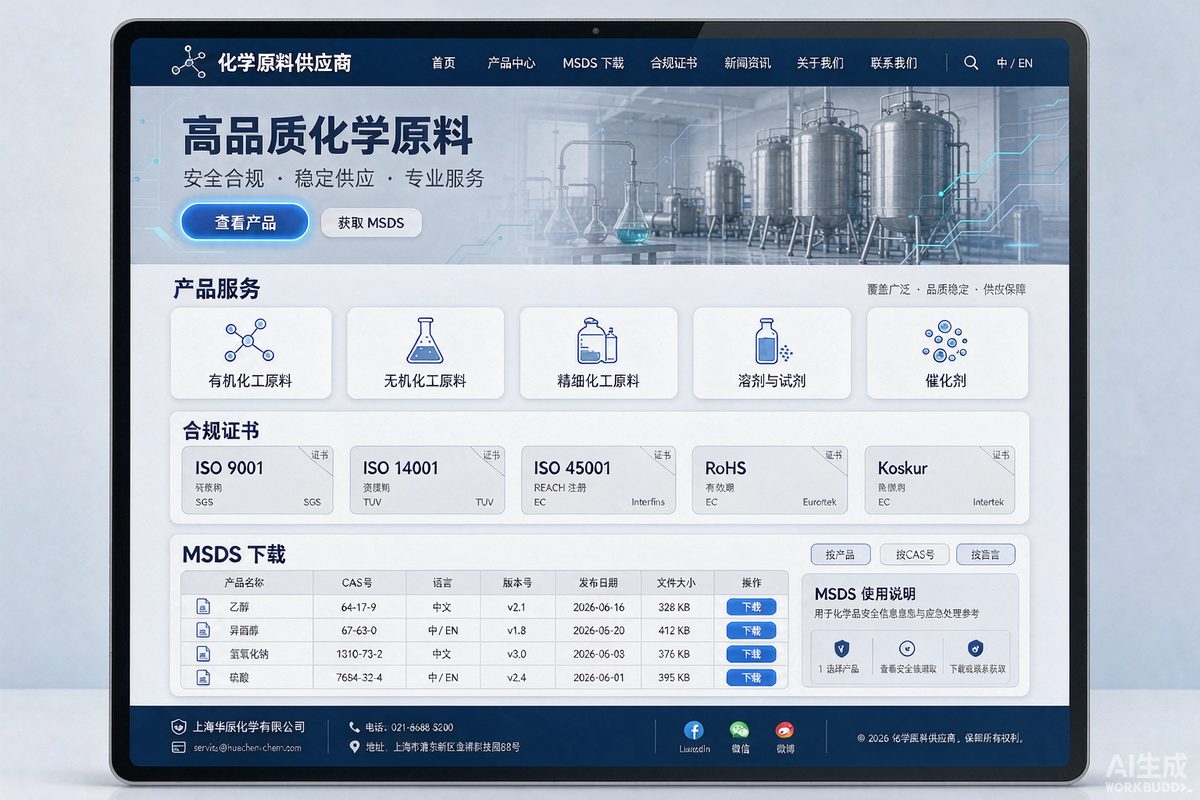Sort by the 产品名称 column header
The width and height of the screenshot is (1200, 800).
coord(245,583)
